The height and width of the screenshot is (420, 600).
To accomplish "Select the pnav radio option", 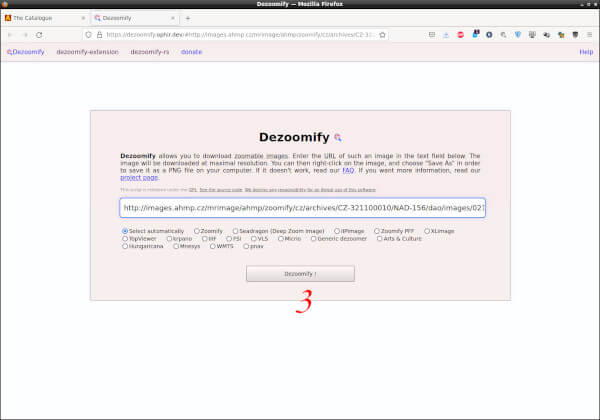I will pyautogui.click(x=246, y=246).
